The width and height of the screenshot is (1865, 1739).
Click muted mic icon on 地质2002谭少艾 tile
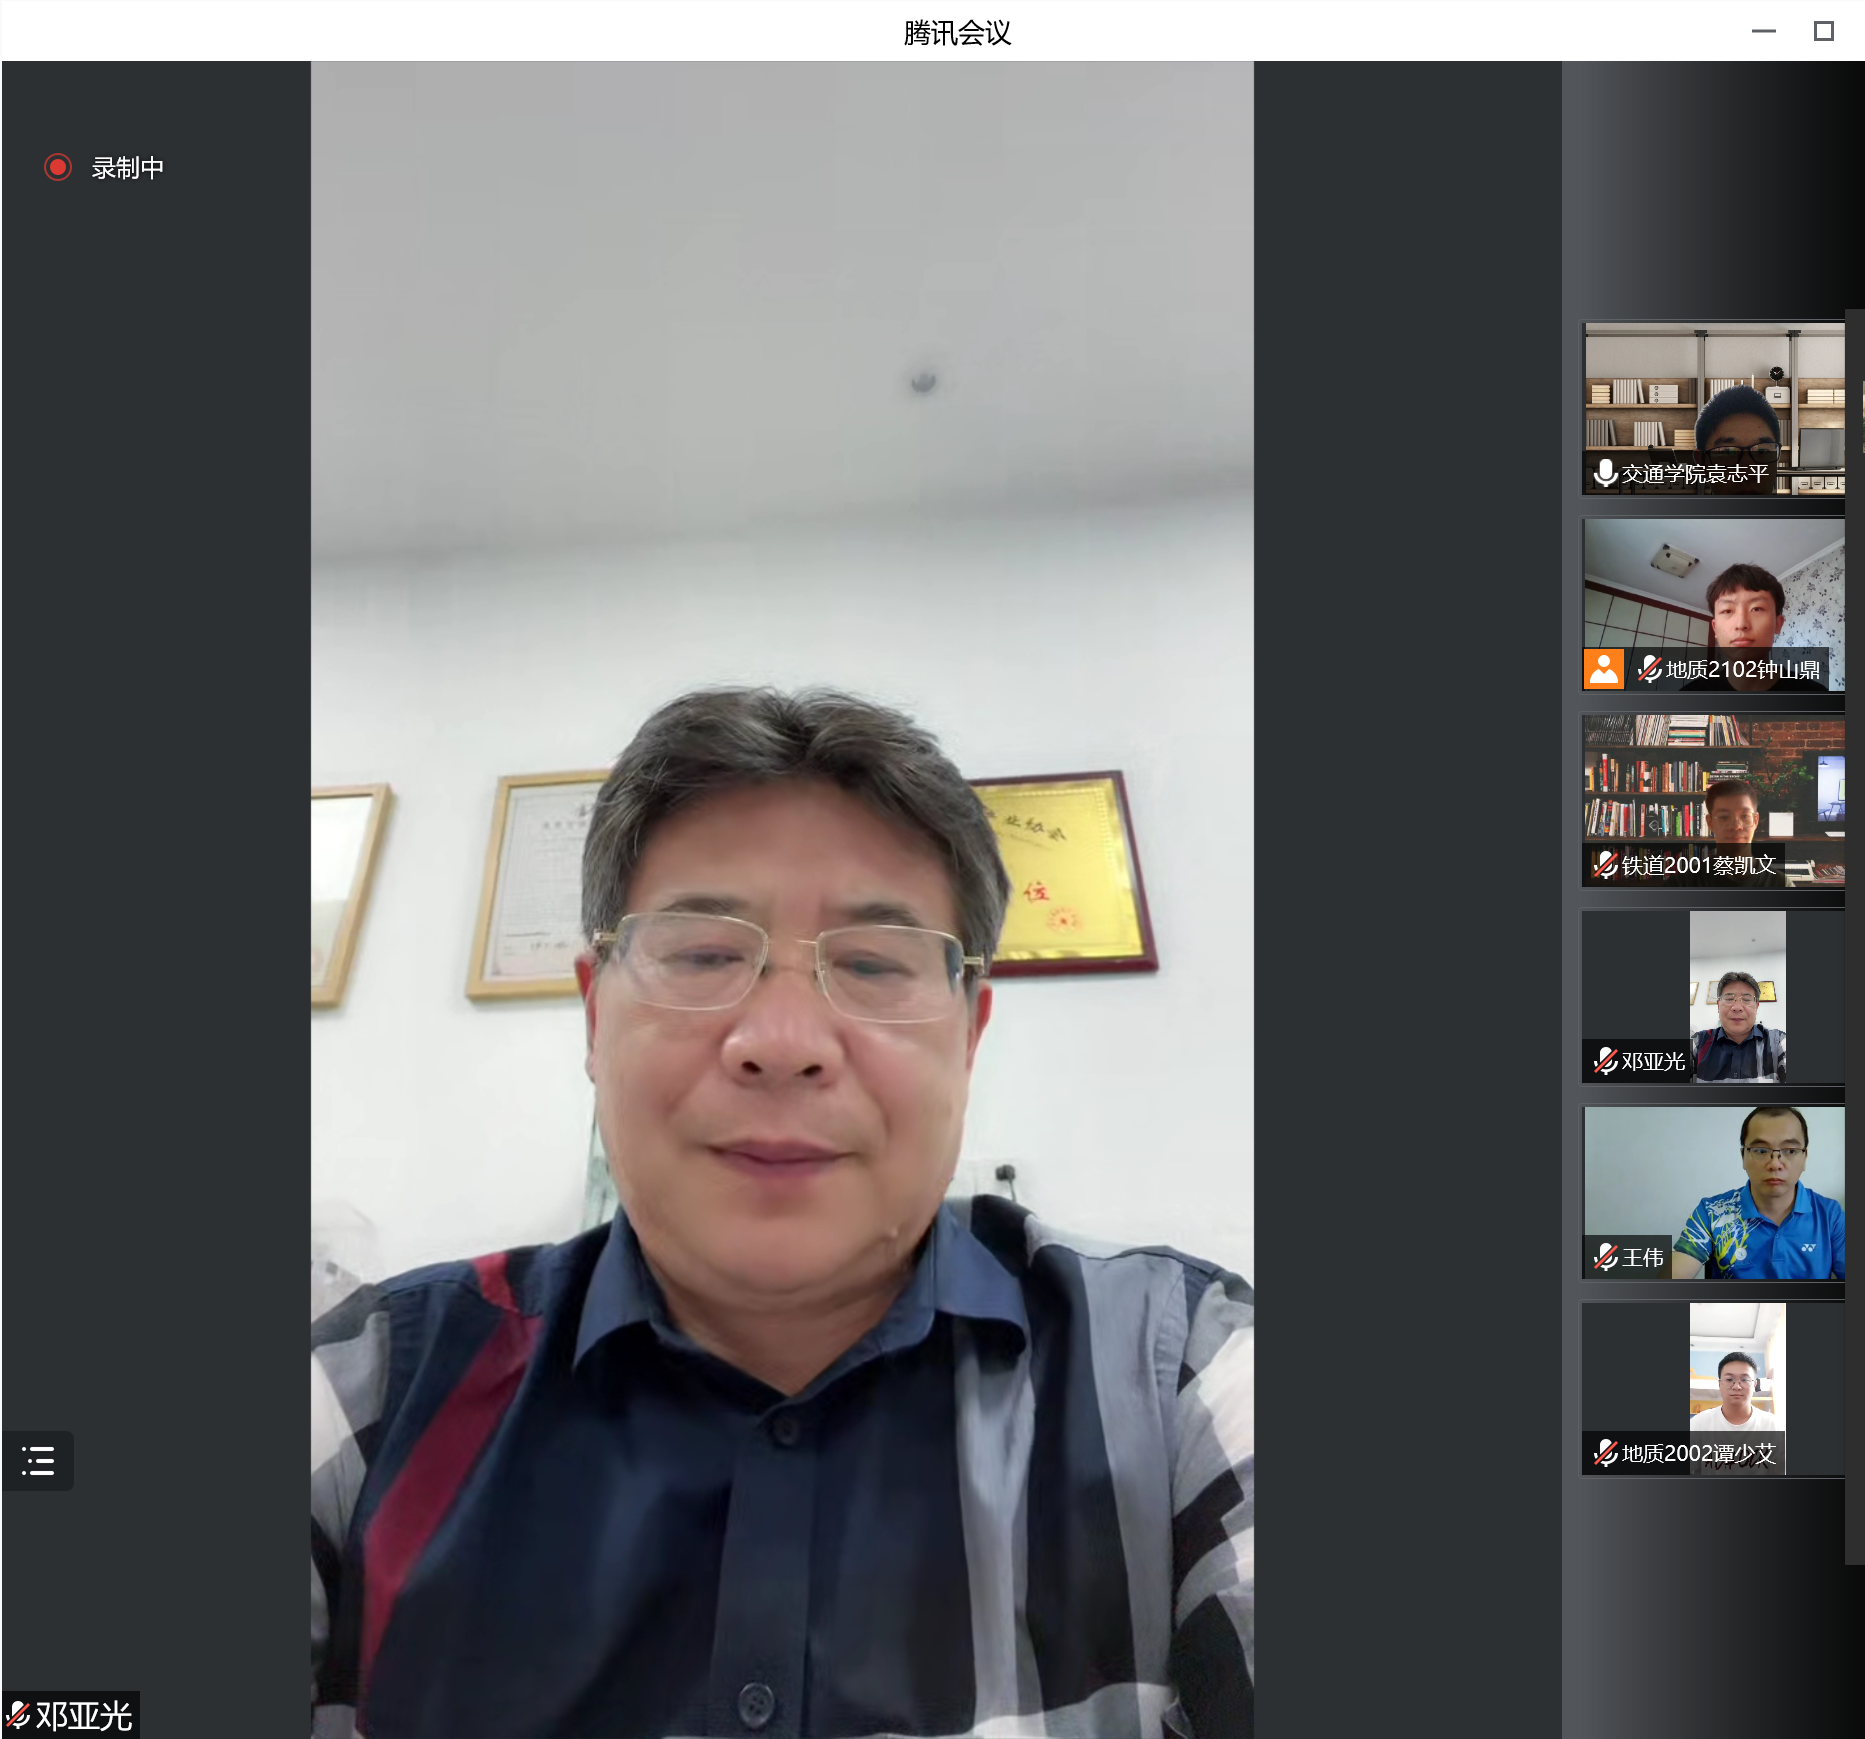click(x=1606, y=1453)
